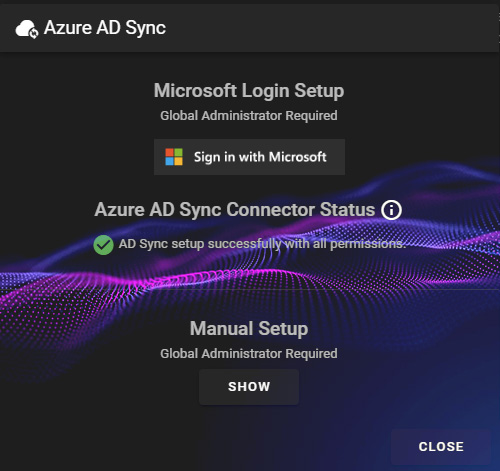Click 'AD Sync setup successfully' status message
500x471 pixels.
pos(262,244)
